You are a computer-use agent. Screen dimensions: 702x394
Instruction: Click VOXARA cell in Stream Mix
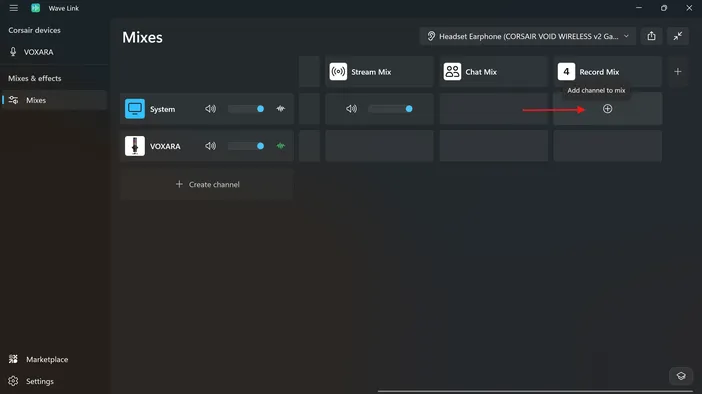point(379,146)
